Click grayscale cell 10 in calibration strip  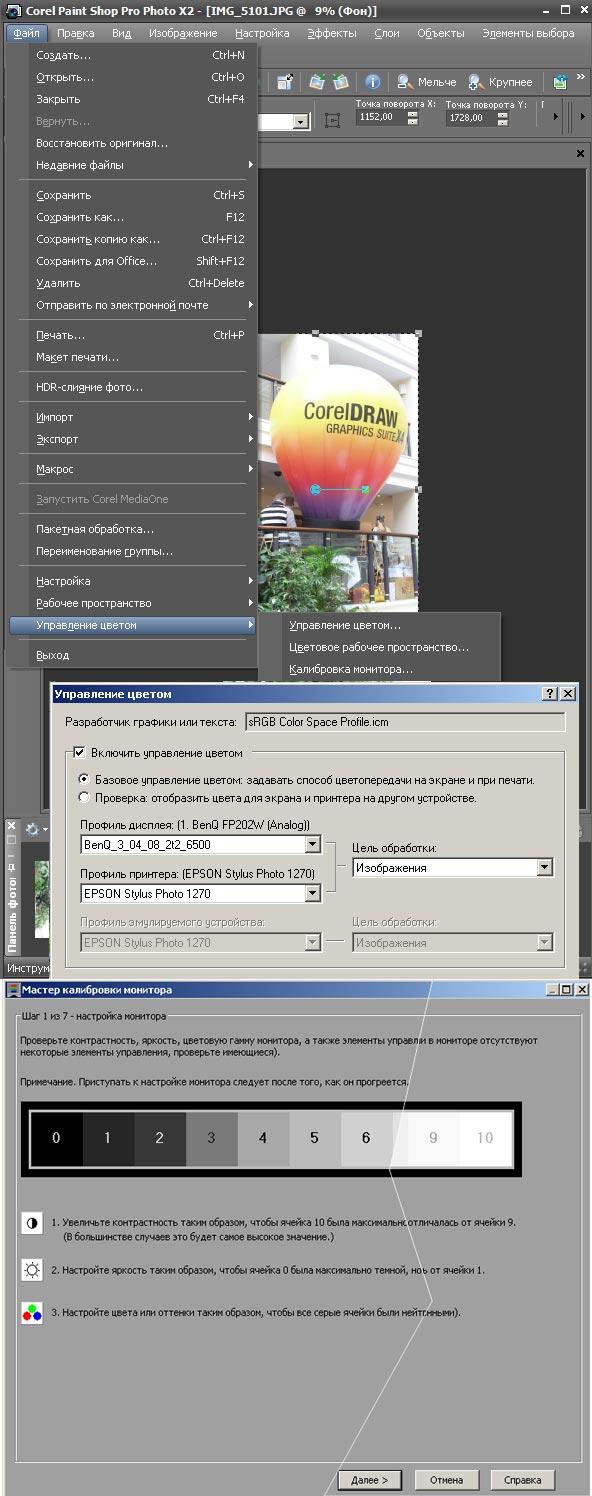[485, 1138]
